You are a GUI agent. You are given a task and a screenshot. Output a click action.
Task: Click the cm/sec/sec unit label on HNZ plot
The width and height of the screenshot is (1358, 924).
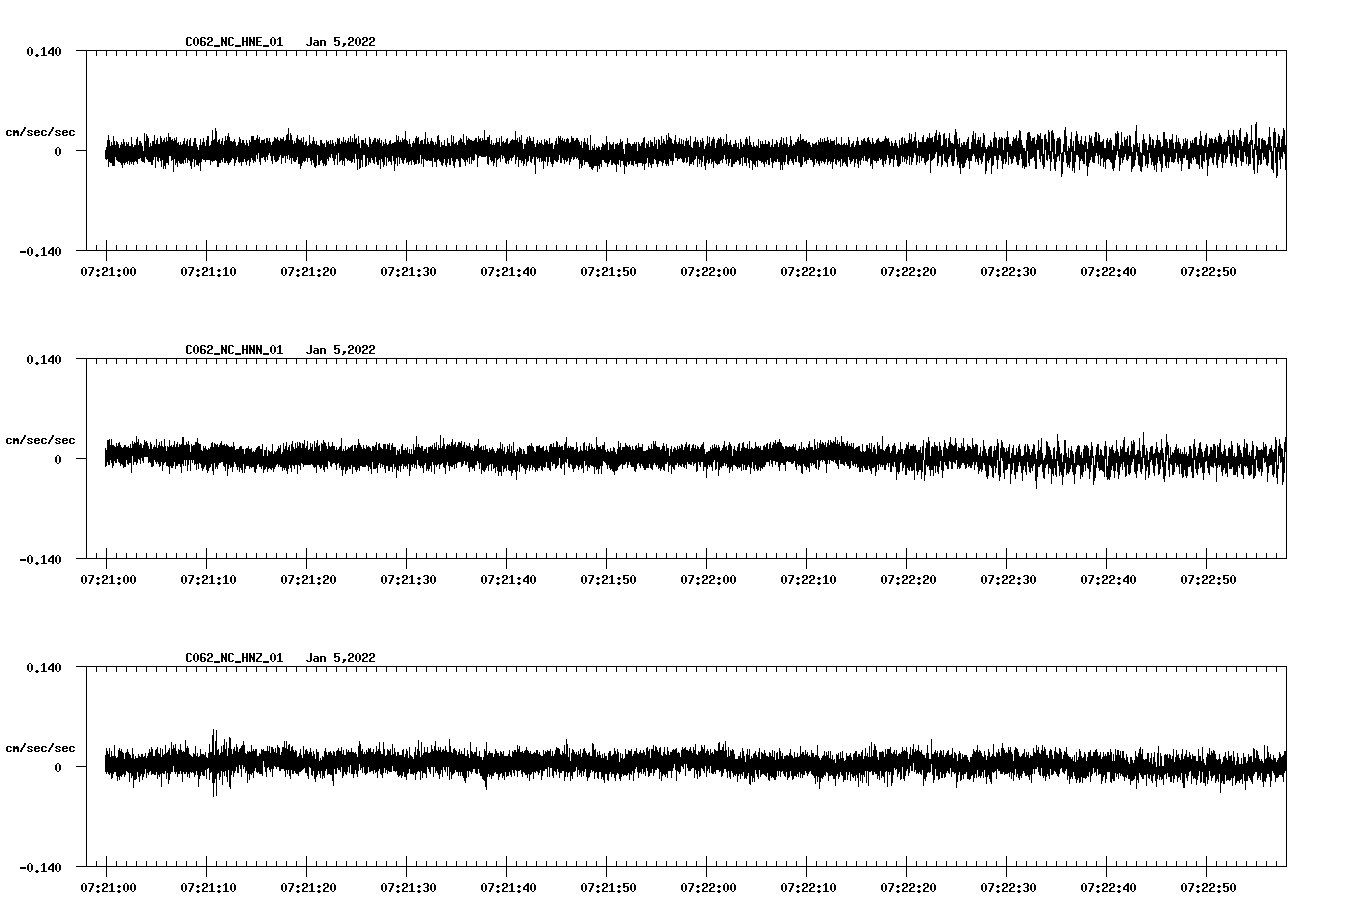pos(40,748)
